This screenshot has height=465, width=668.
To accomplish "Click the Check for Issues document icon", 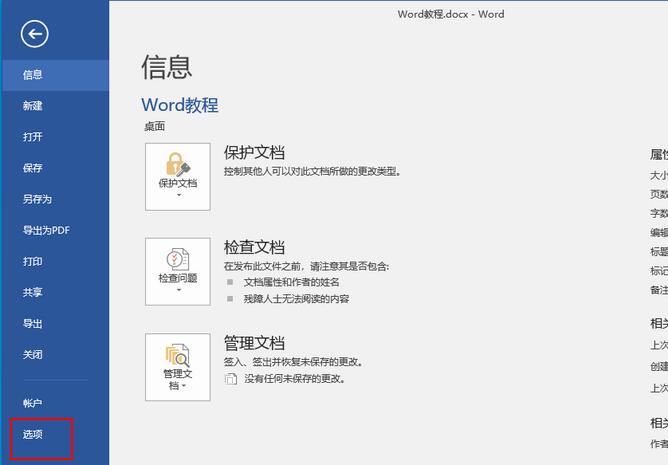I will pyautogui.click(x=178, y=259).
